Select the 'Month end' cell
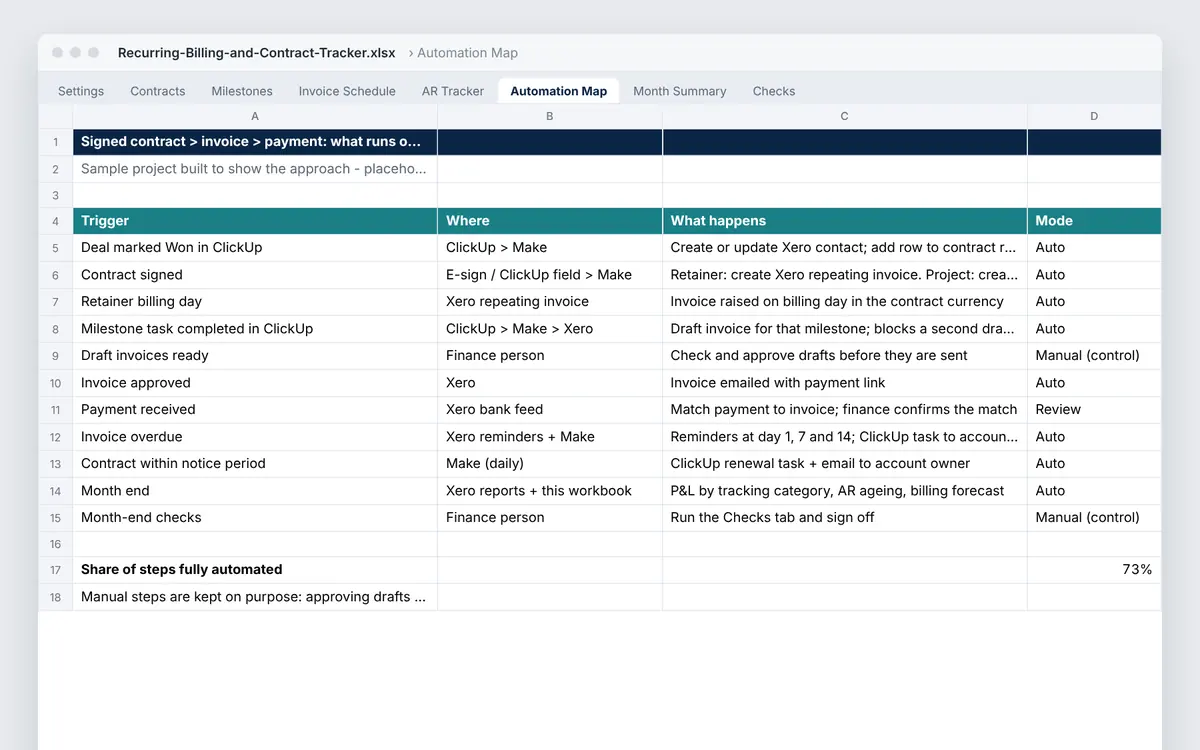 pyautogui.click(x=255, y=491)
